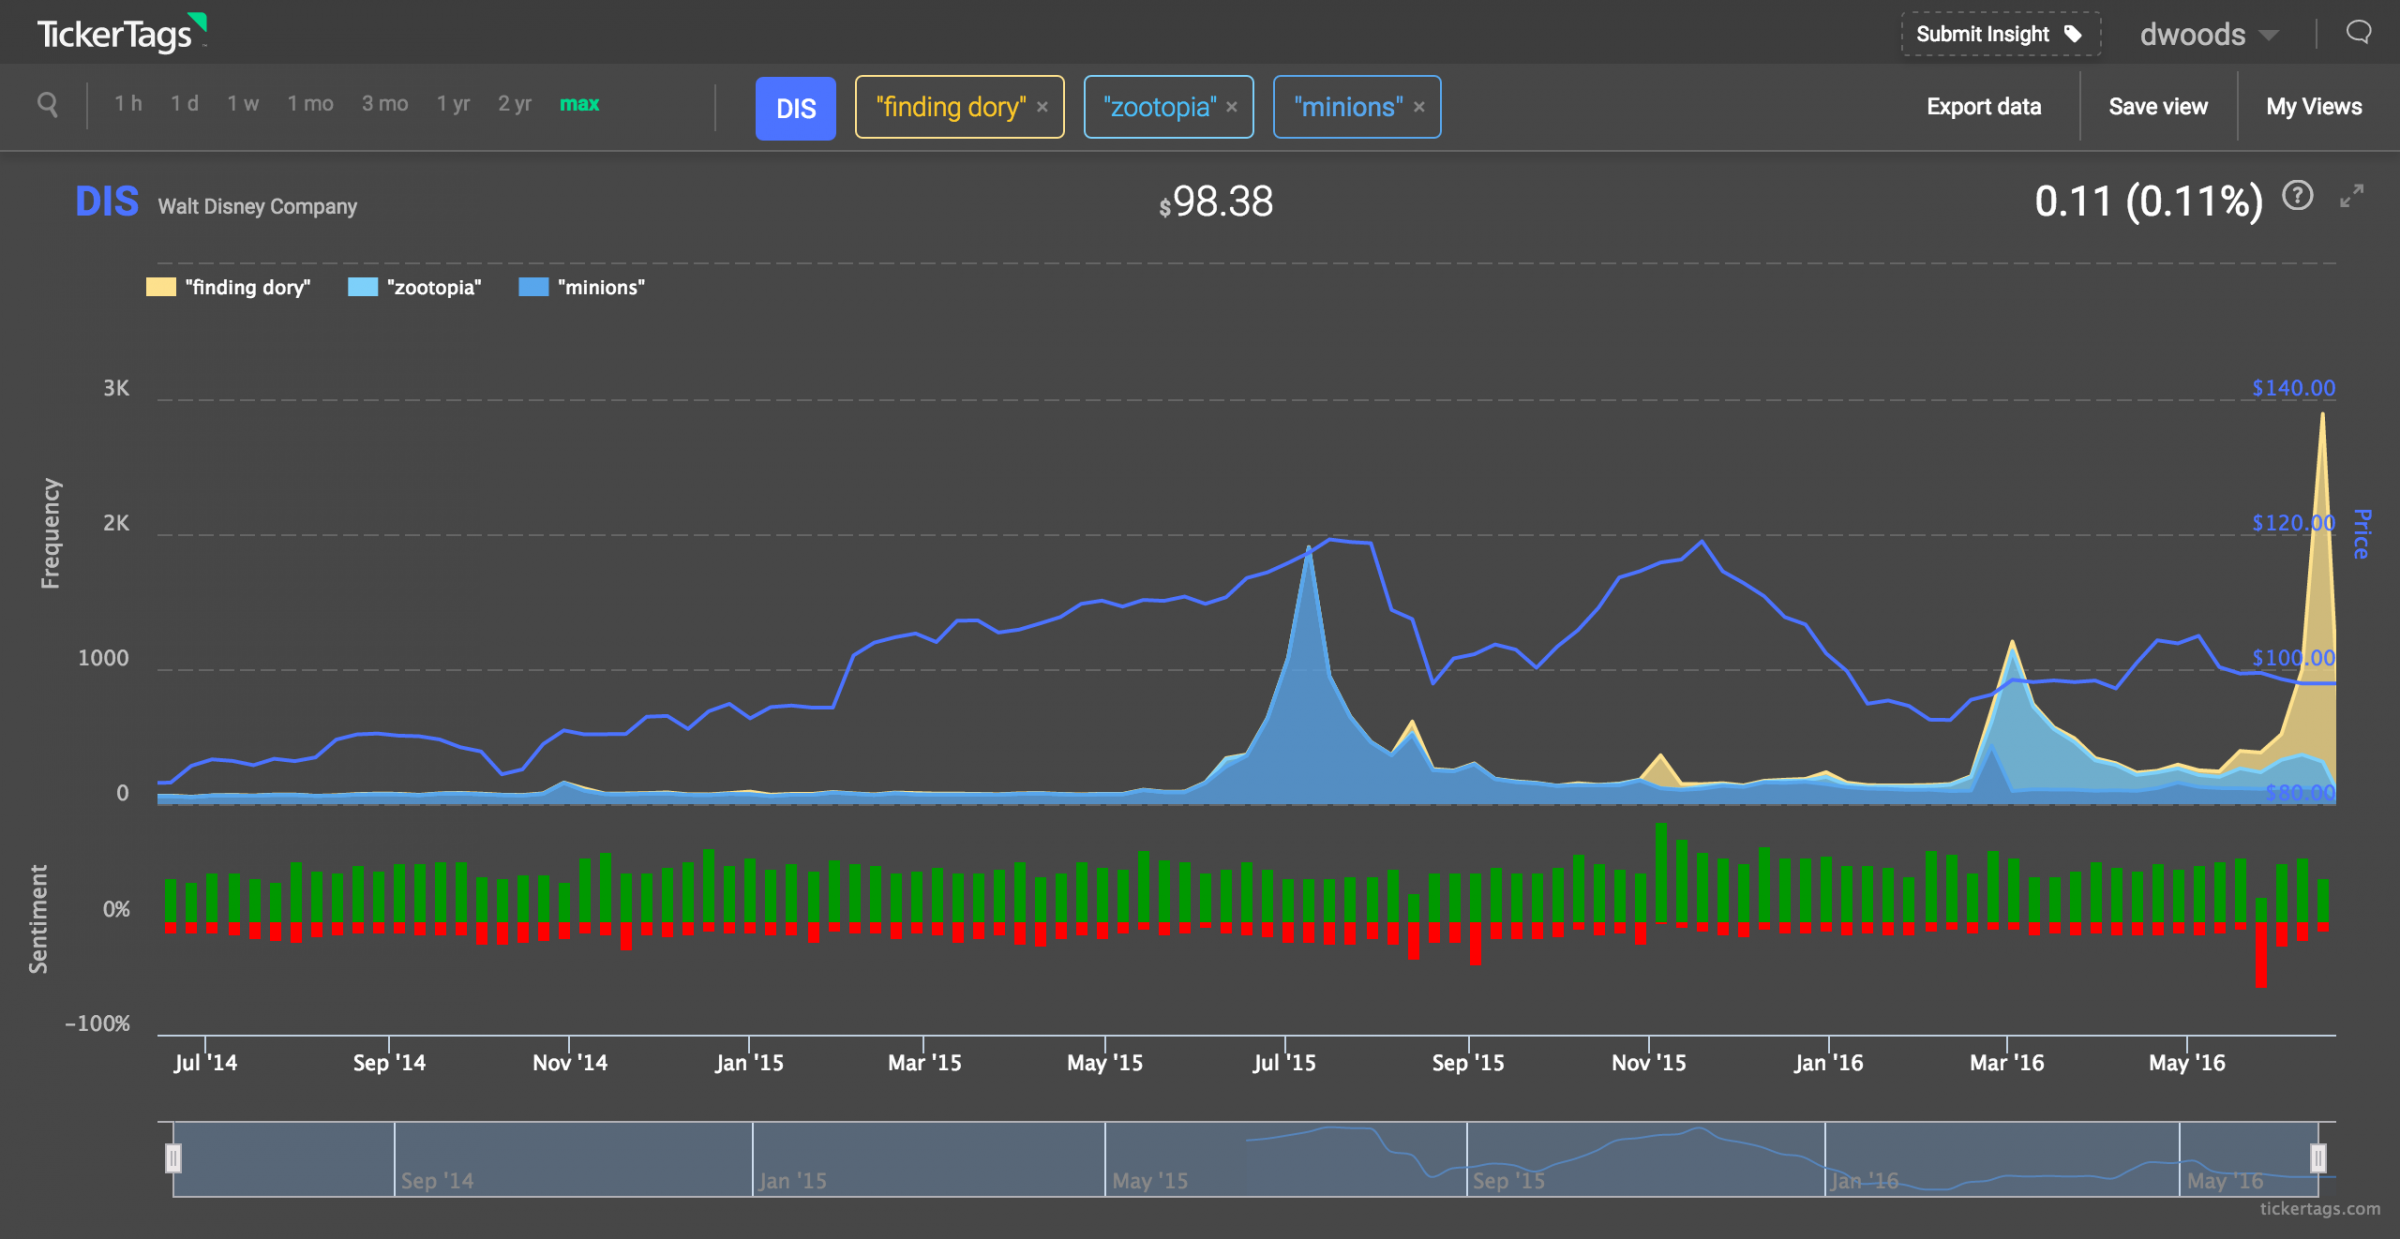Click the Jan '15 axis label
Image resolution: width=2400 pixels, height=1239 pixels.
pyautogui.click(x=749, y=1063)
